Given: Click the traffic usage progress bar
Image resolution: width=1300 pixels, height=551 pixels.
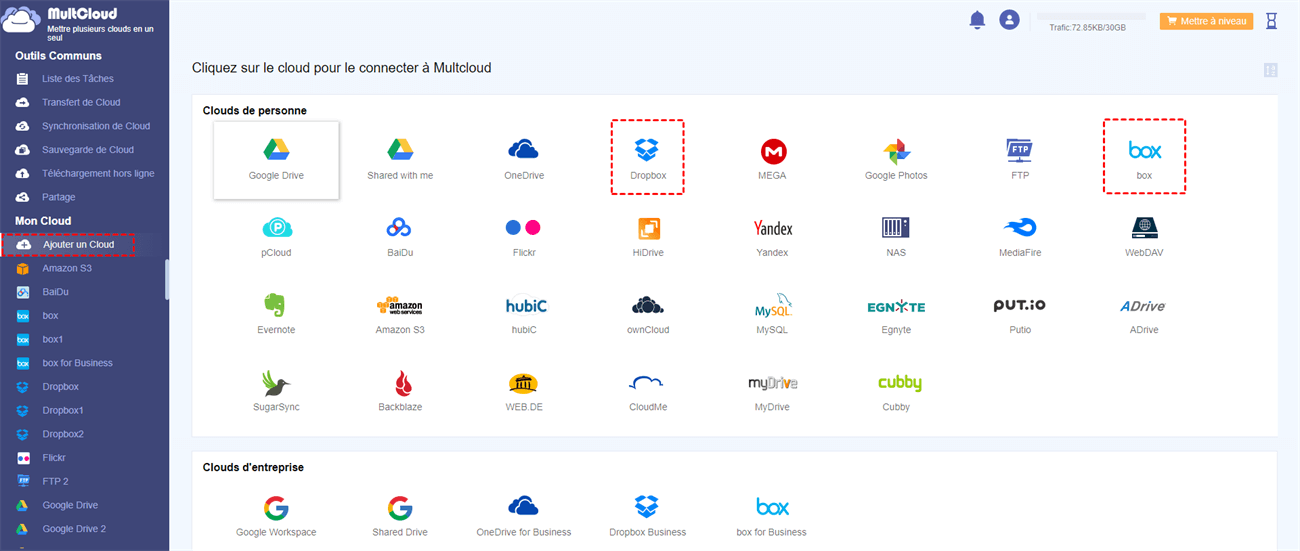Looking at the screenshot, I should (x=1091, y=17).
